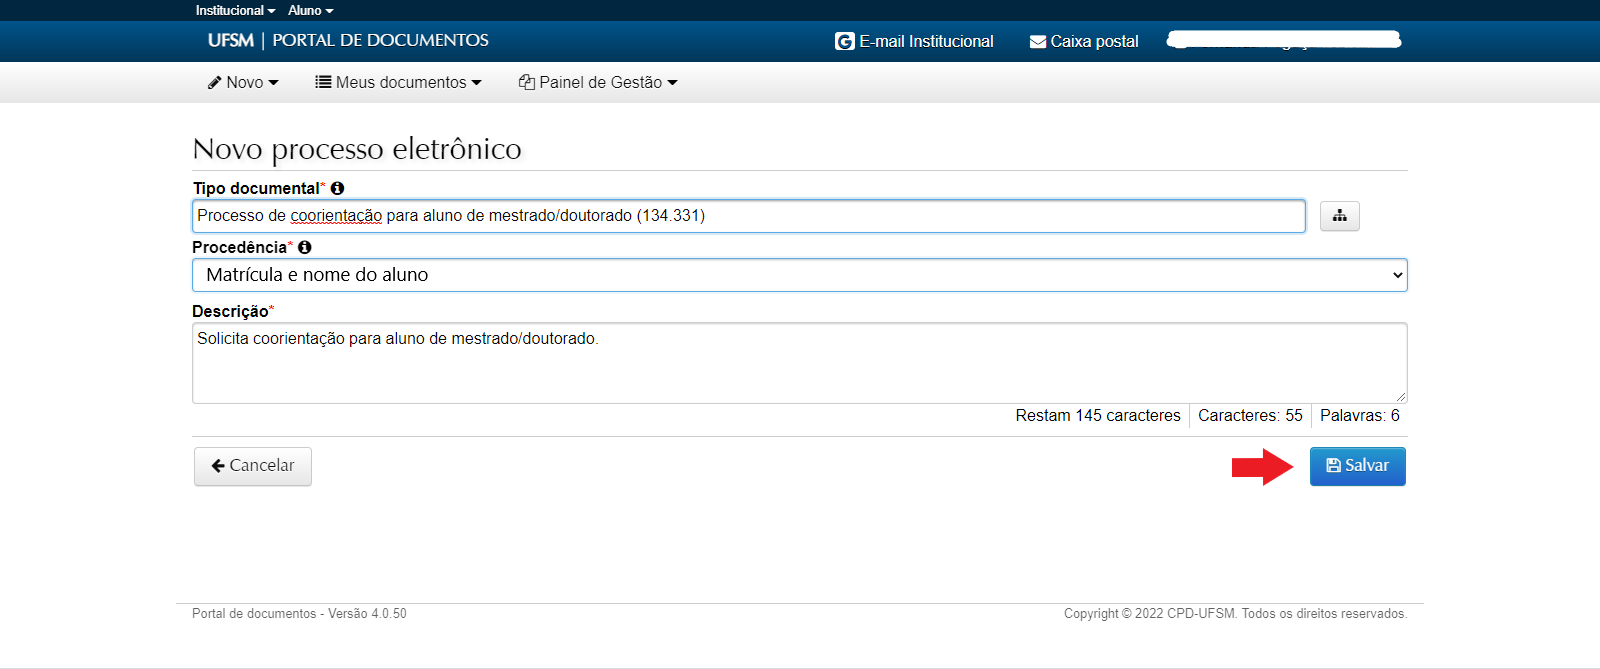Click the envelope icon for Caixa postal
The height and width of the screenshot is (669, 1600).
tap(1038, 42)
